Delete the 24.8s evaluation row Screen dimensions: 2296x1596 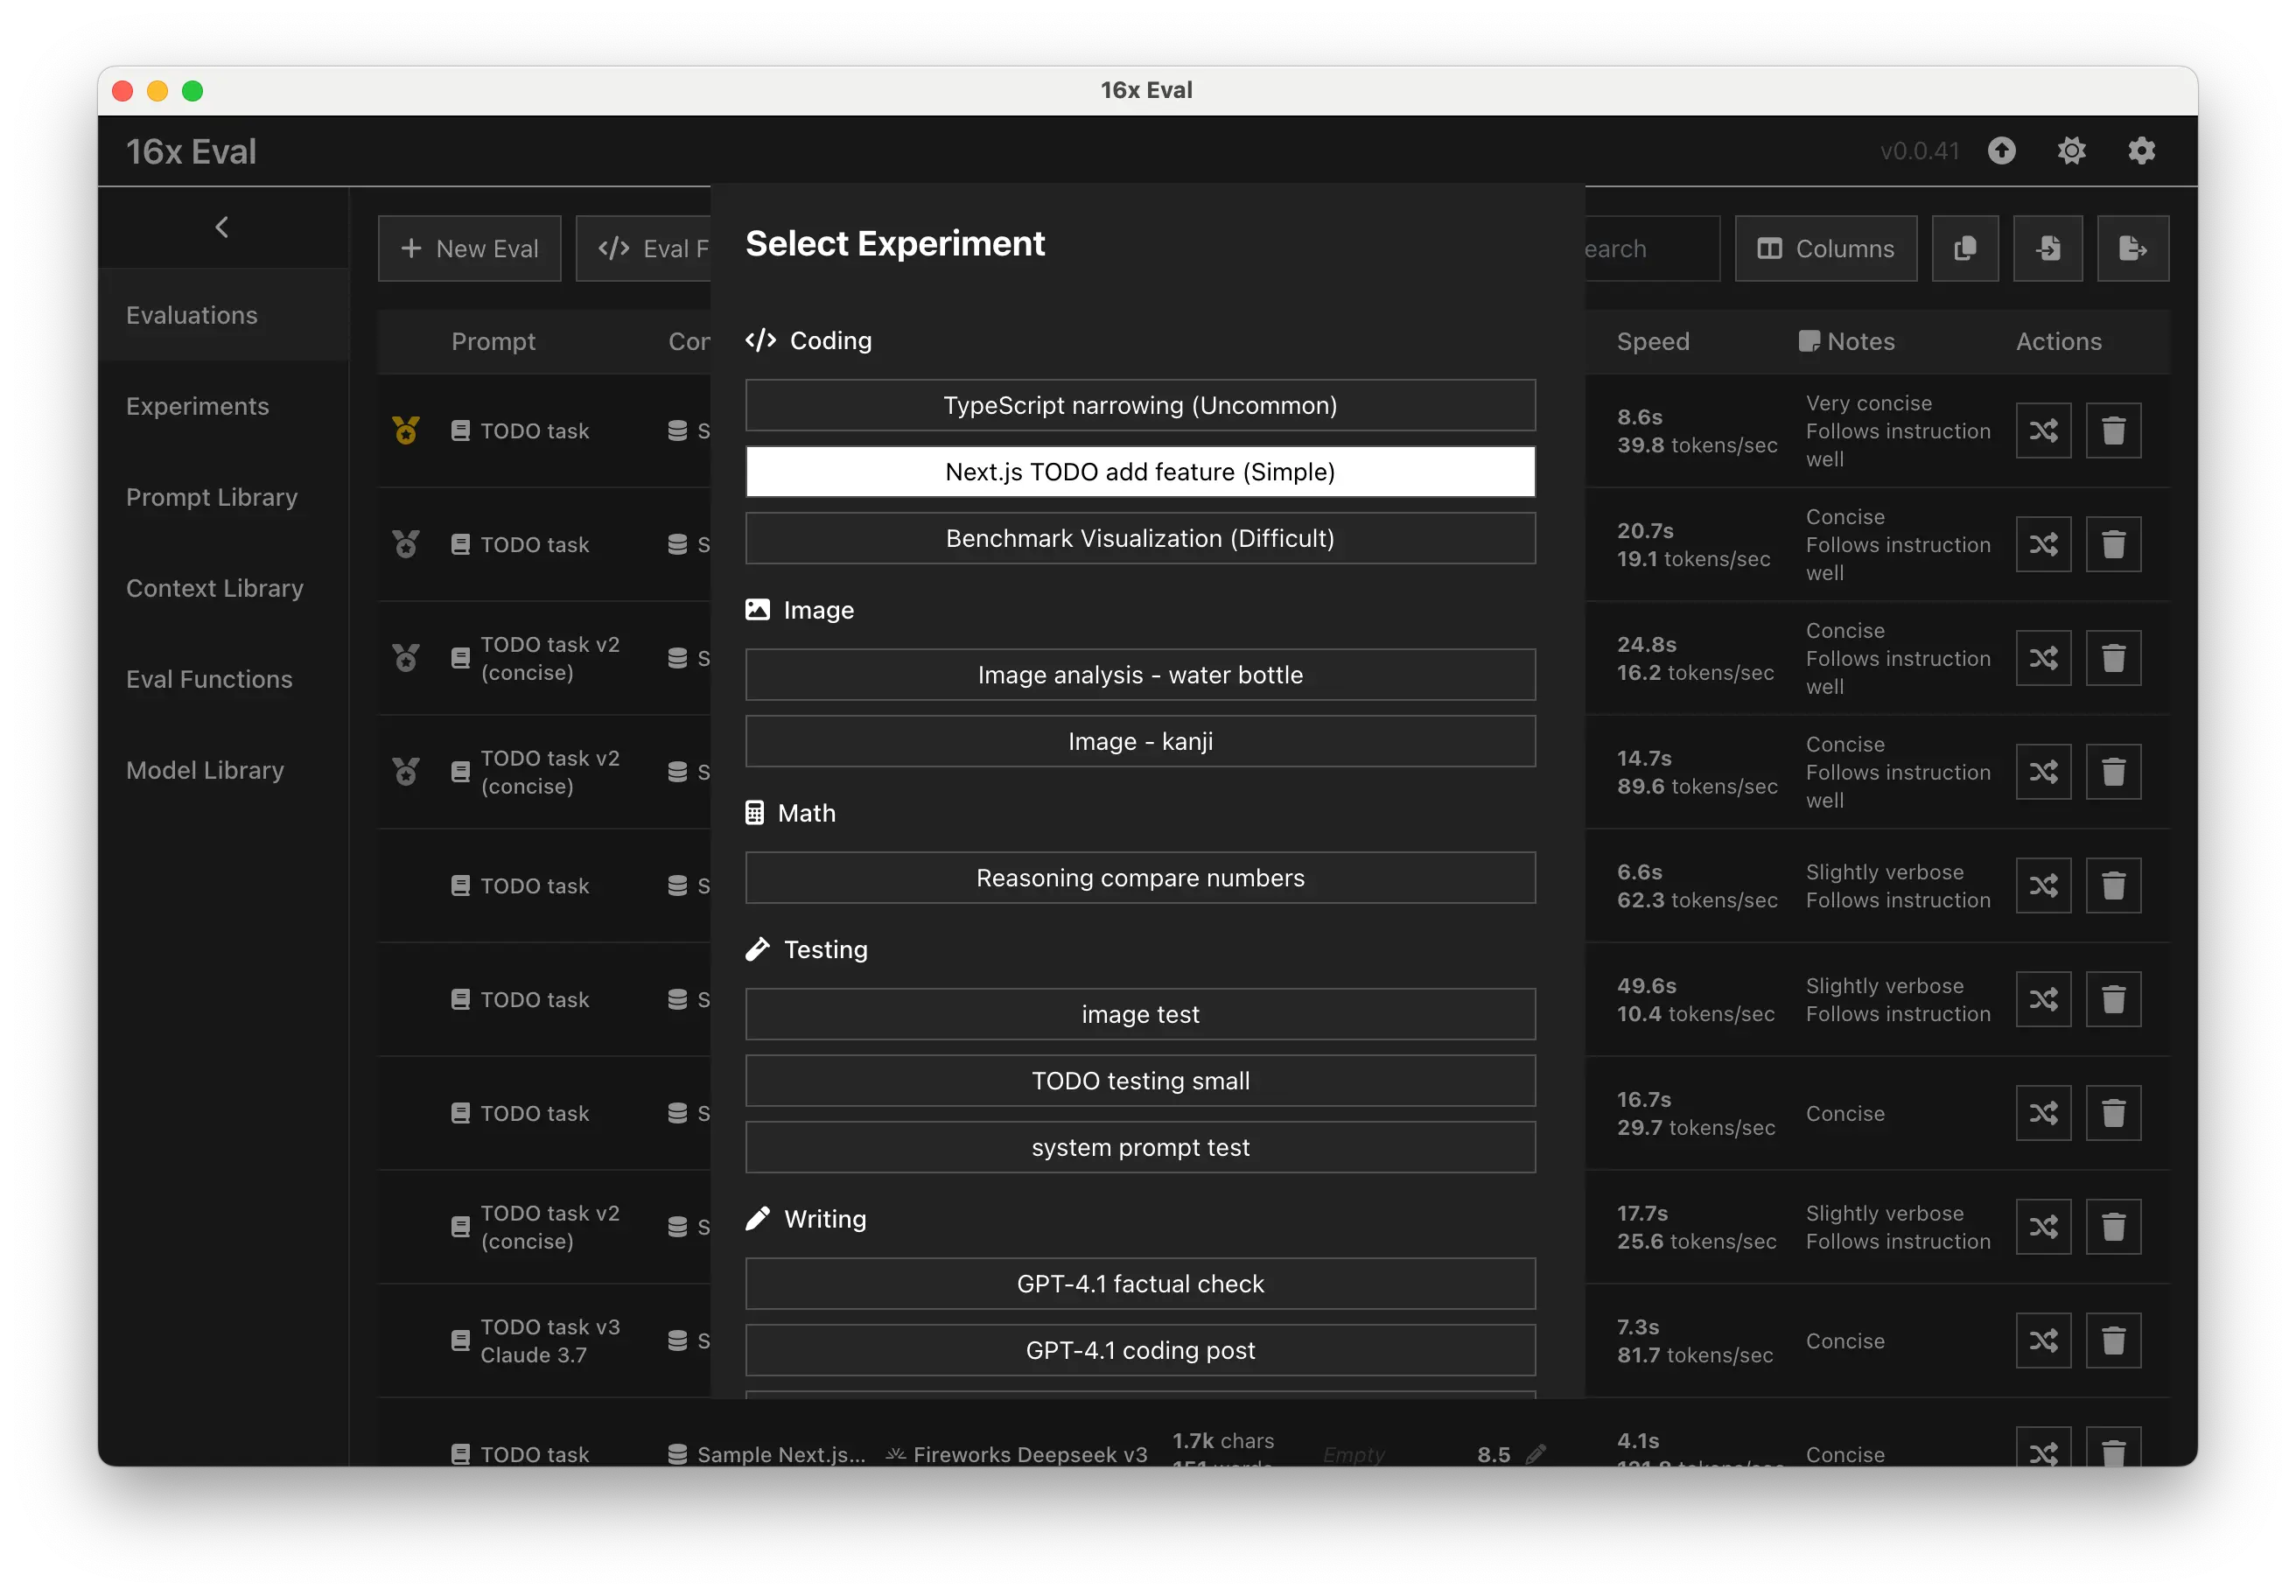(2113, 658)
